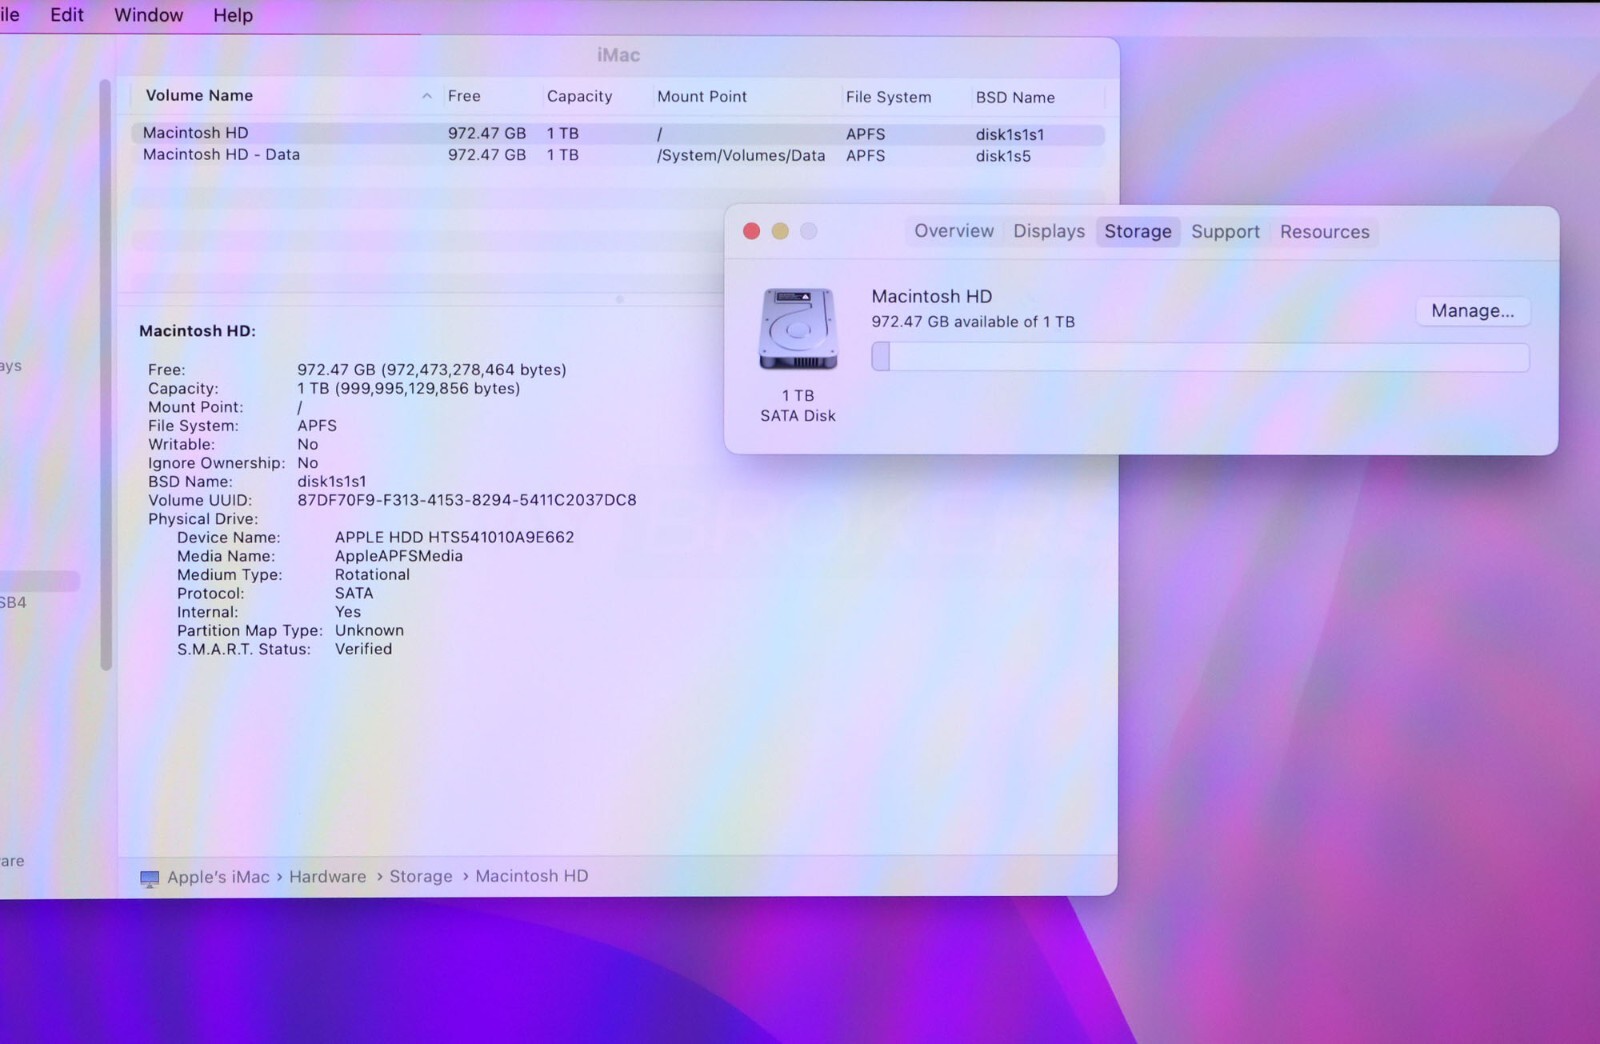
Task: Select the Macintosh HD volume row
Action: pyautogui.click(x=618, y=133)
